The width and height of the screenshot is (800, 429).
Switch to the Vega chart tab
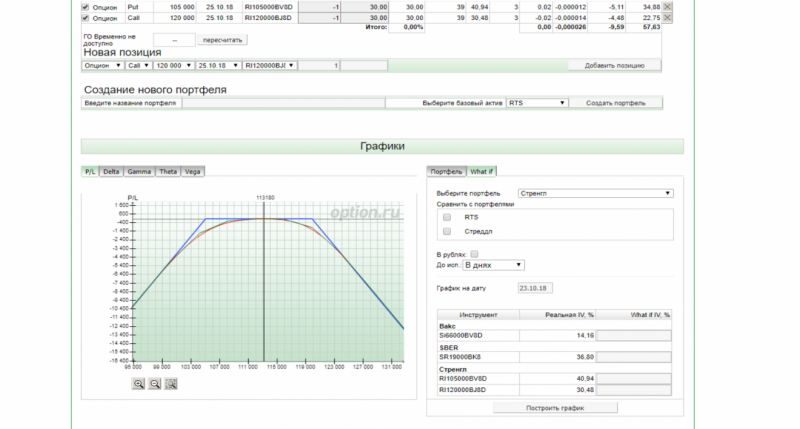192,171
